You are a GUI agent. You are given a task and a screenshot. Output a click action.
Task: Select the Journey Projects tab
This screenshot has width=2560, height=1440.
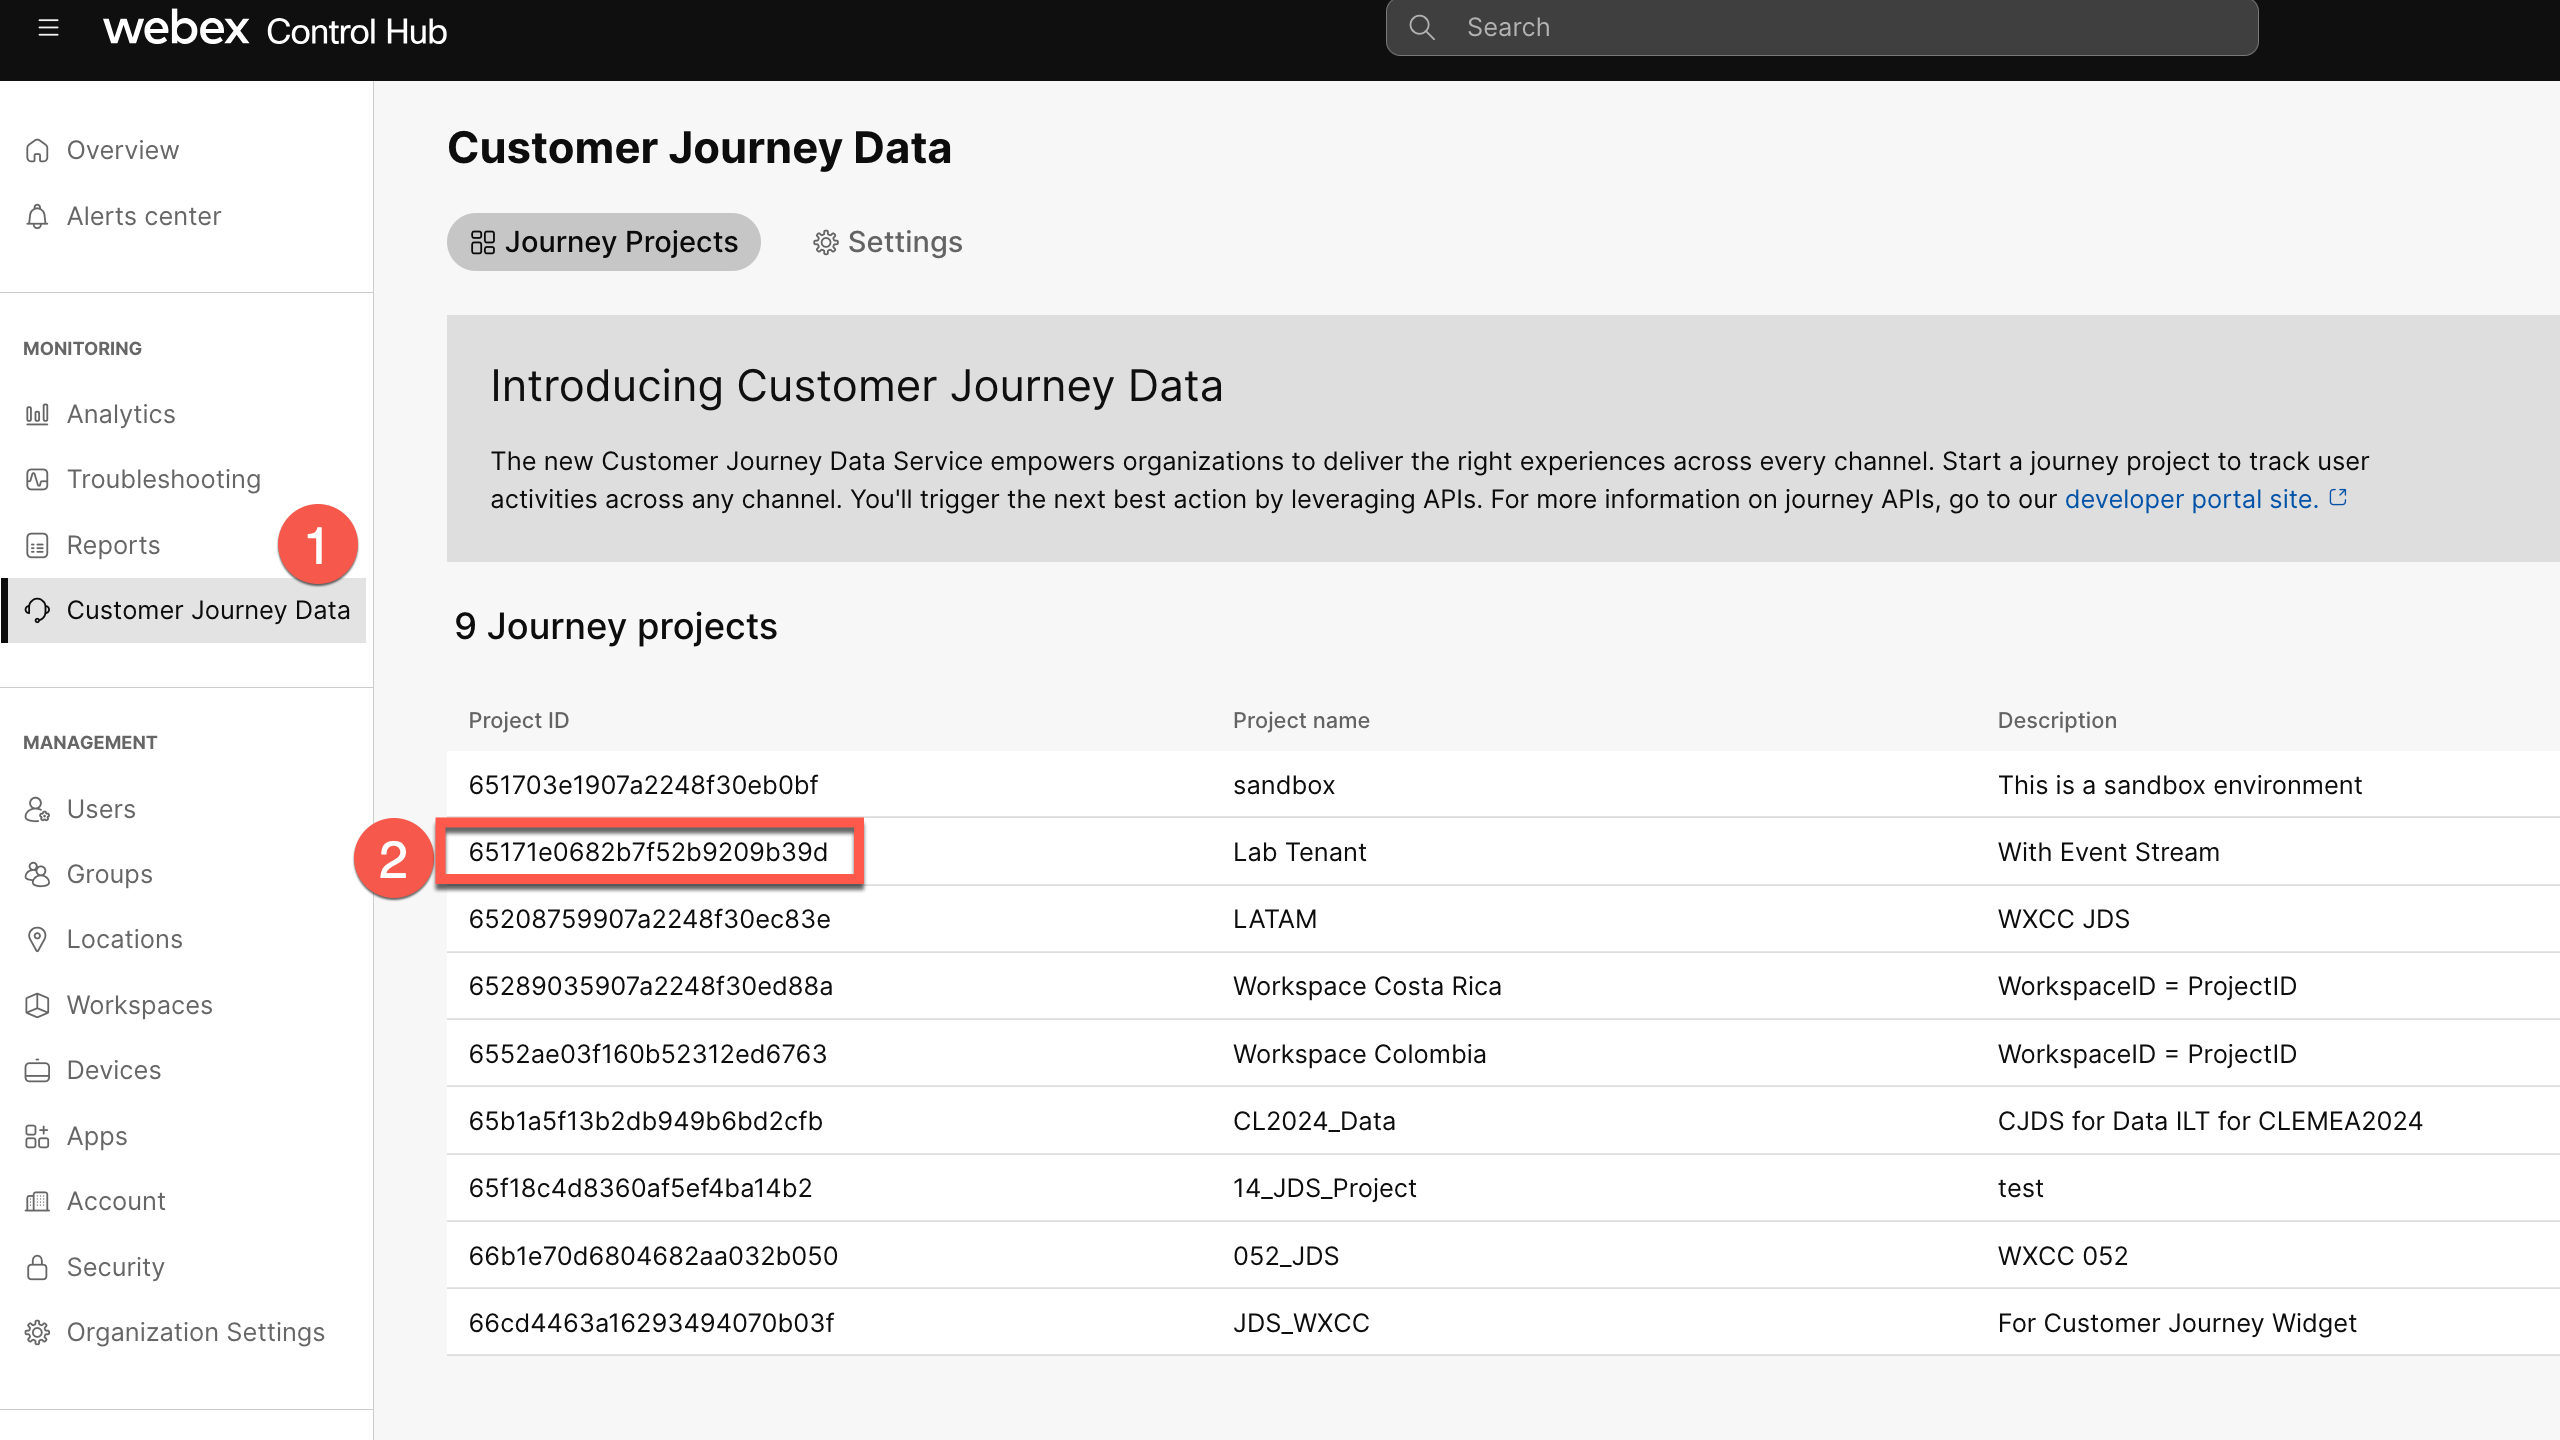tap(603, 242)
